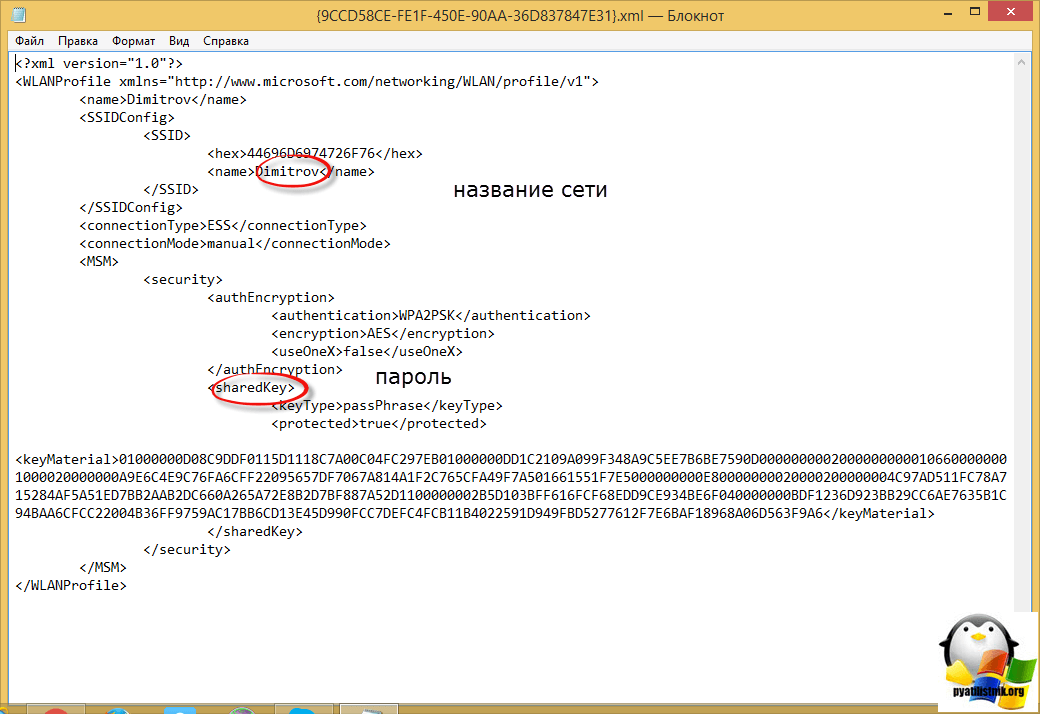The height and width of the screenshot is (714, 1040).
Task: Click the pyatilistnik.org penguin logo
Action: [x=980, y=660]
